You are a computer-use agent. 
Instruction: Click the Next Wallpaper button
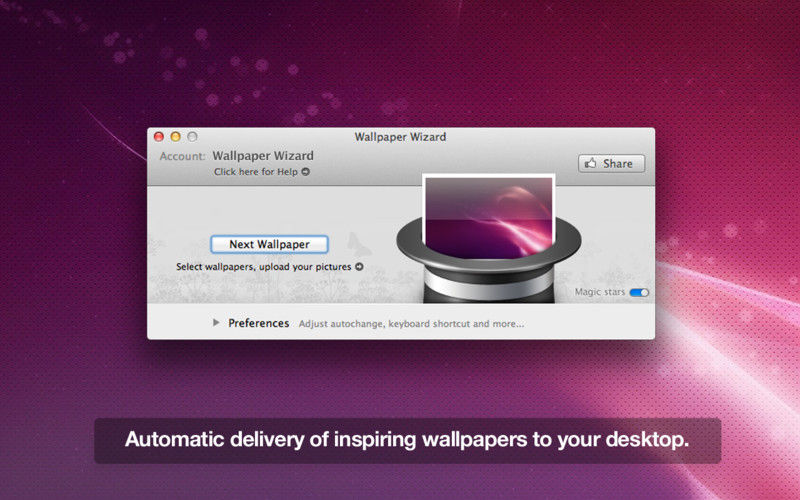[x=269, y=244]
